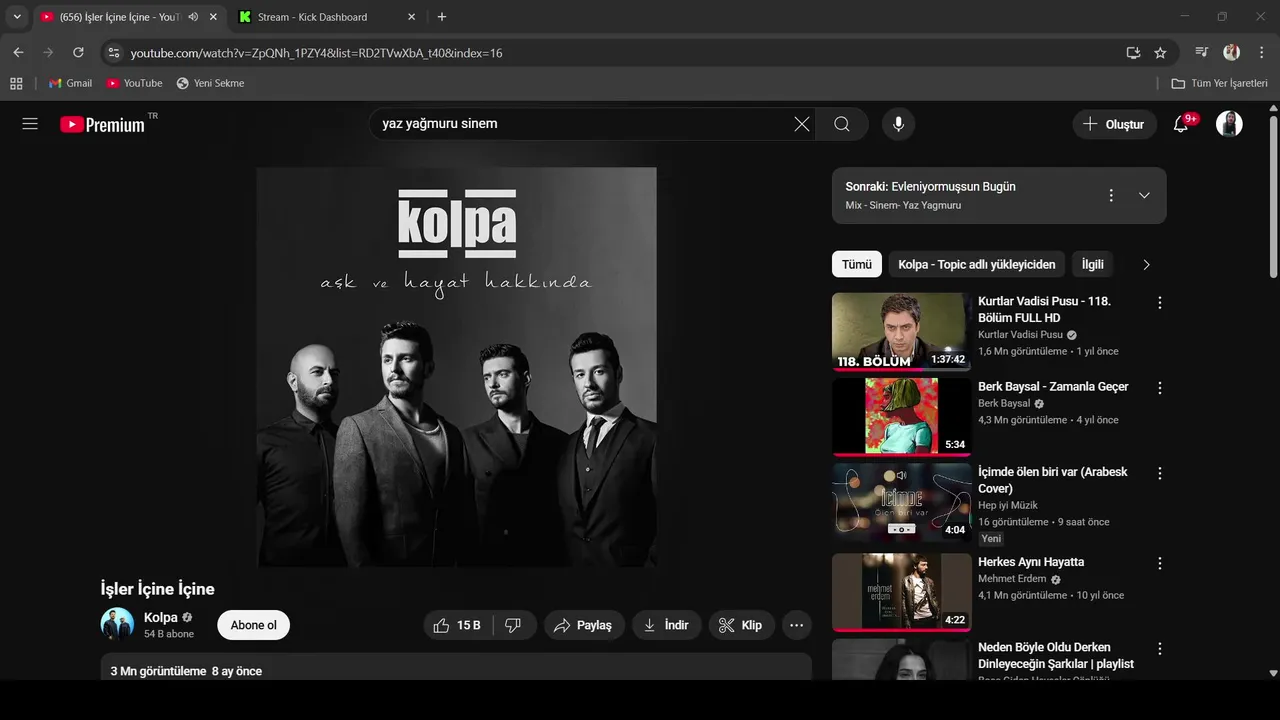1280x720 pixels.
Task: Play Kurtlar Vadisi Pusu 118. Bölüm thumbnail
Action: click(901, 331)
